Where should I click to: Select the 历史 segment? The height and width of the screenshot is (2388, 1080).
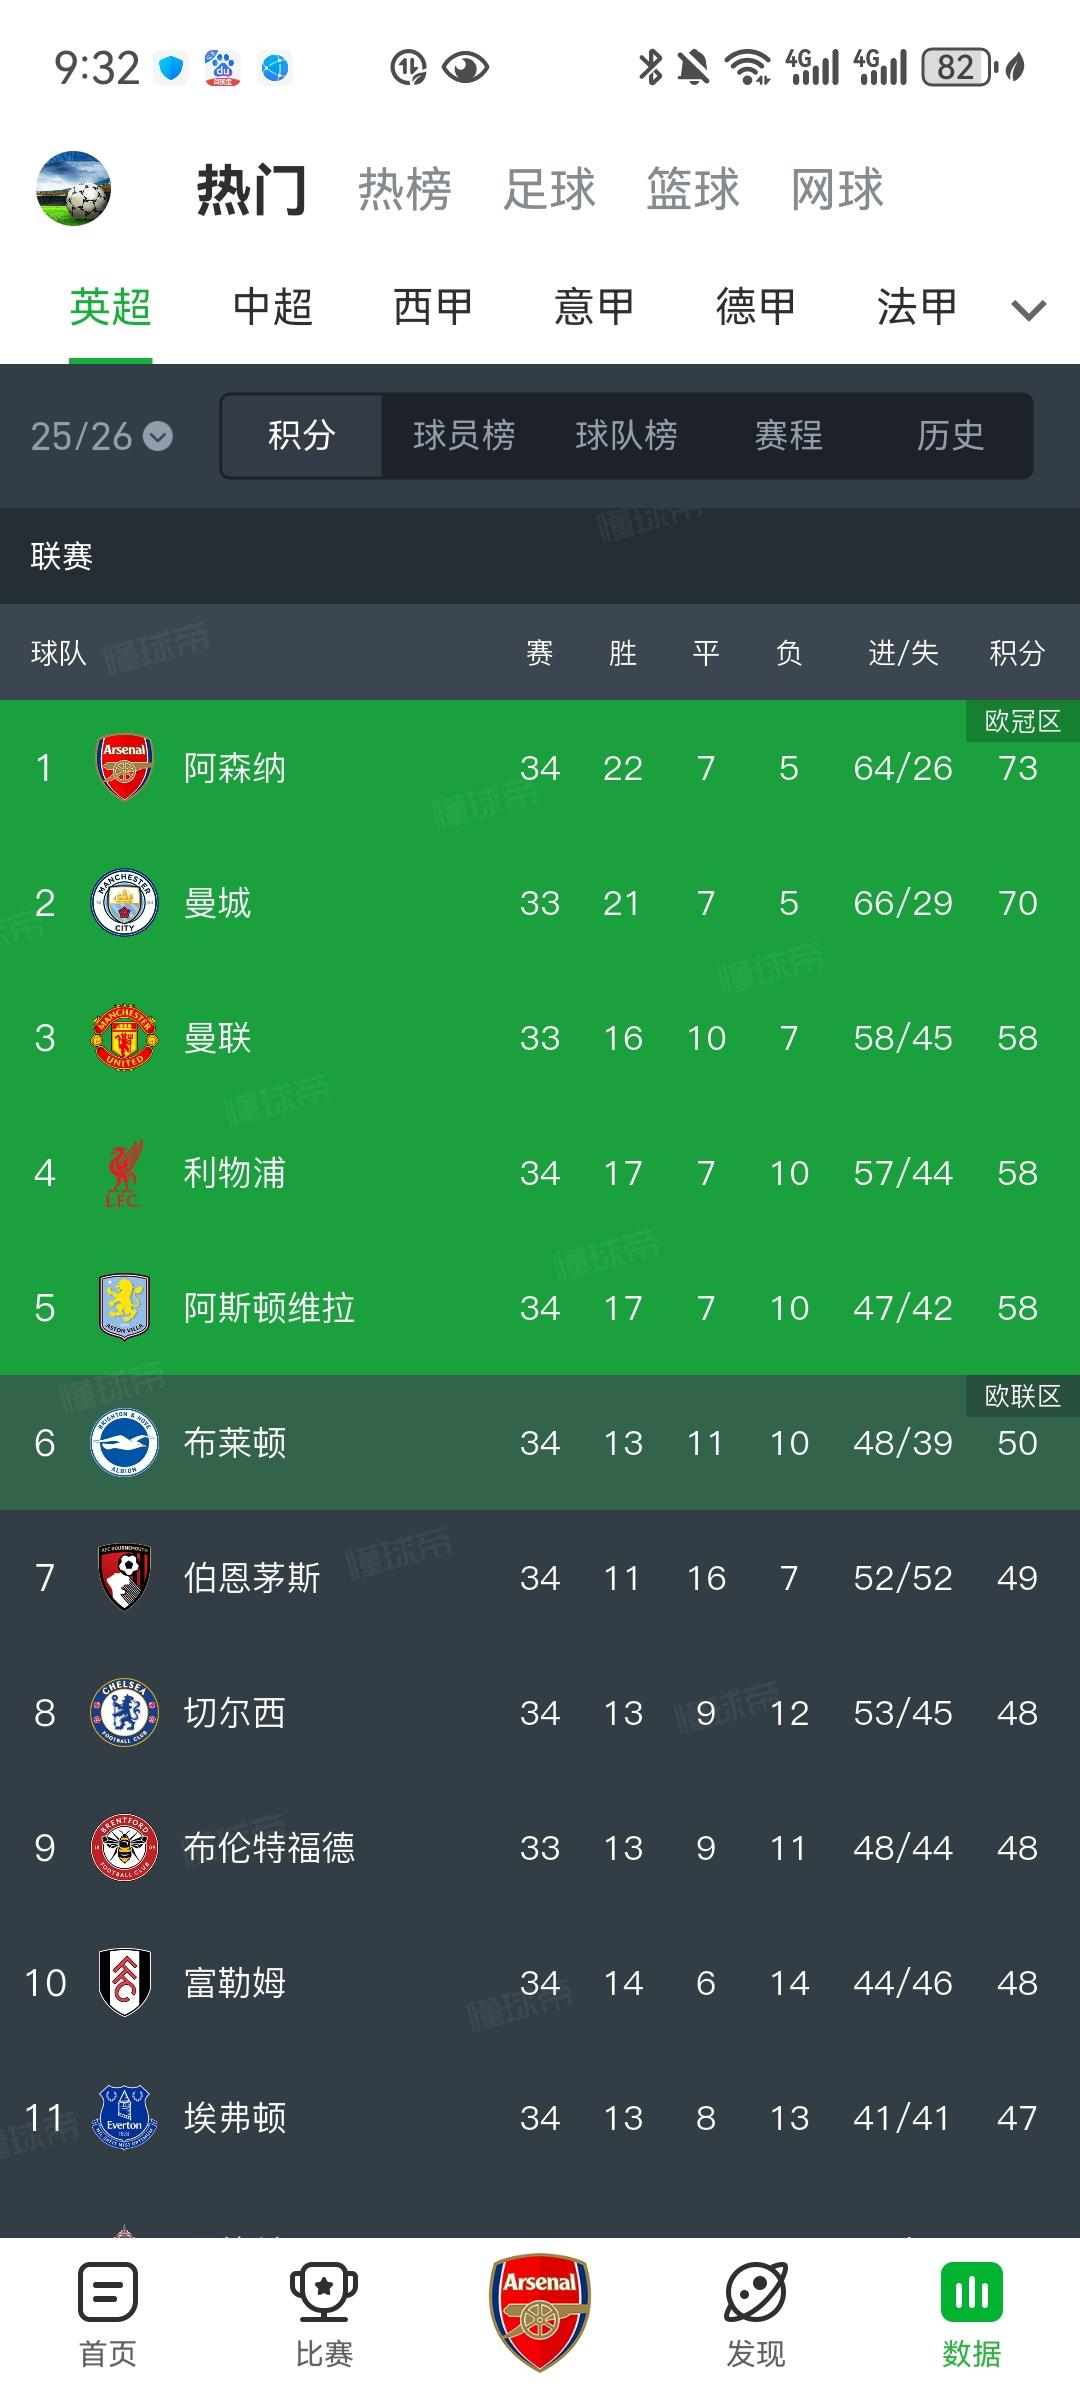tap(950, 436)
